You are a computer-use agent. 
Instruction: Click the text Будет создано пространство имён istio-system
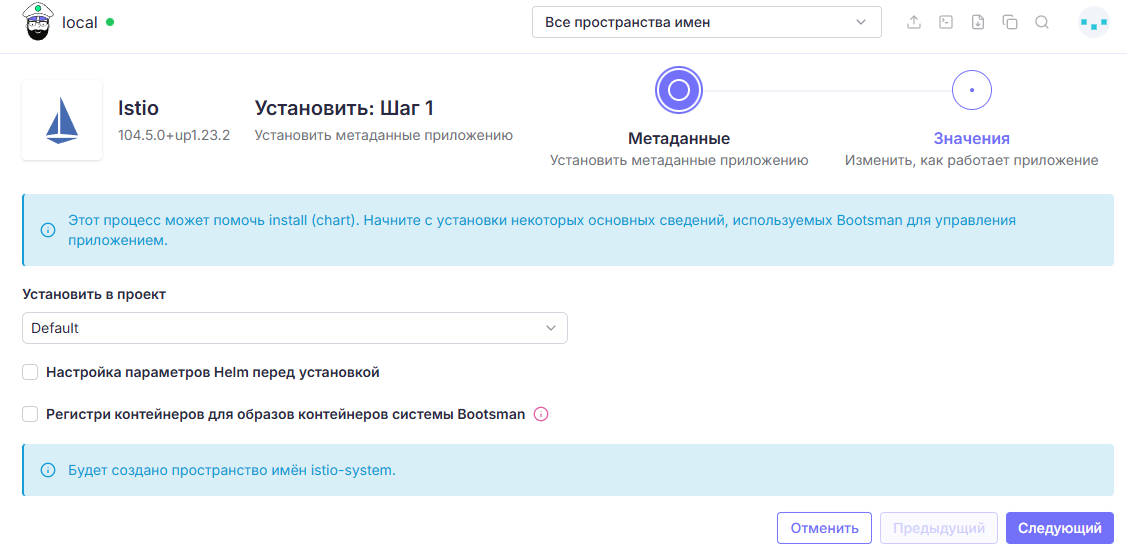click(x=232, y=471)
